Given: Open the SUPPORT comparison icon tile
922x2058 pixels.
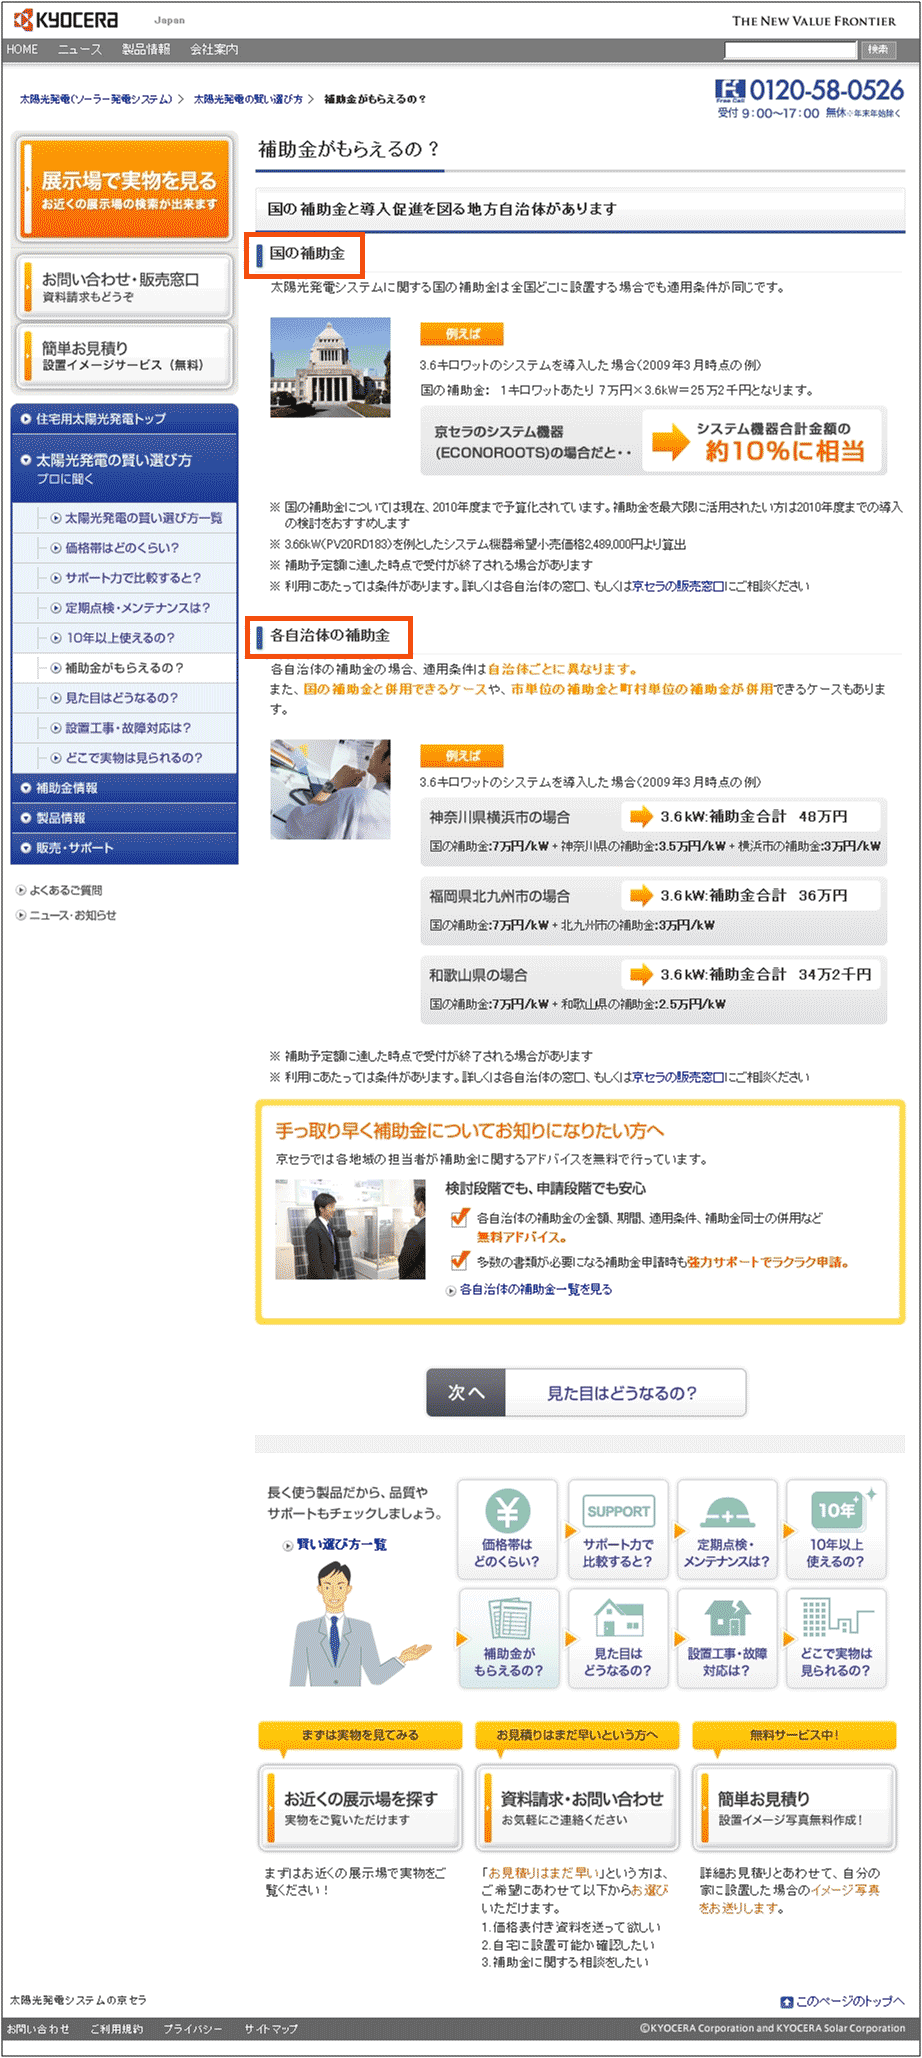Looking at the screenshot, I should [617, 1529].
